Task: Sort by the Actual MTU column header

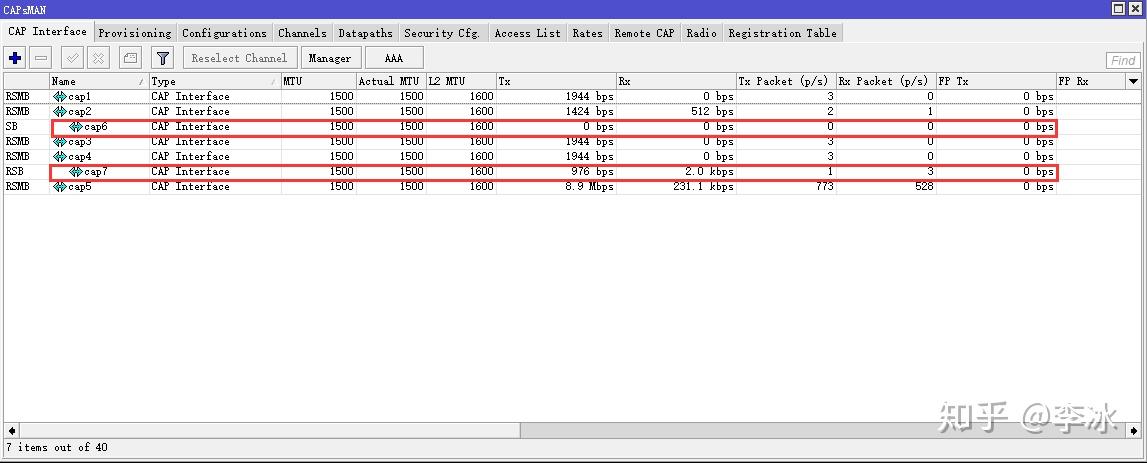Action: (391, 81)
